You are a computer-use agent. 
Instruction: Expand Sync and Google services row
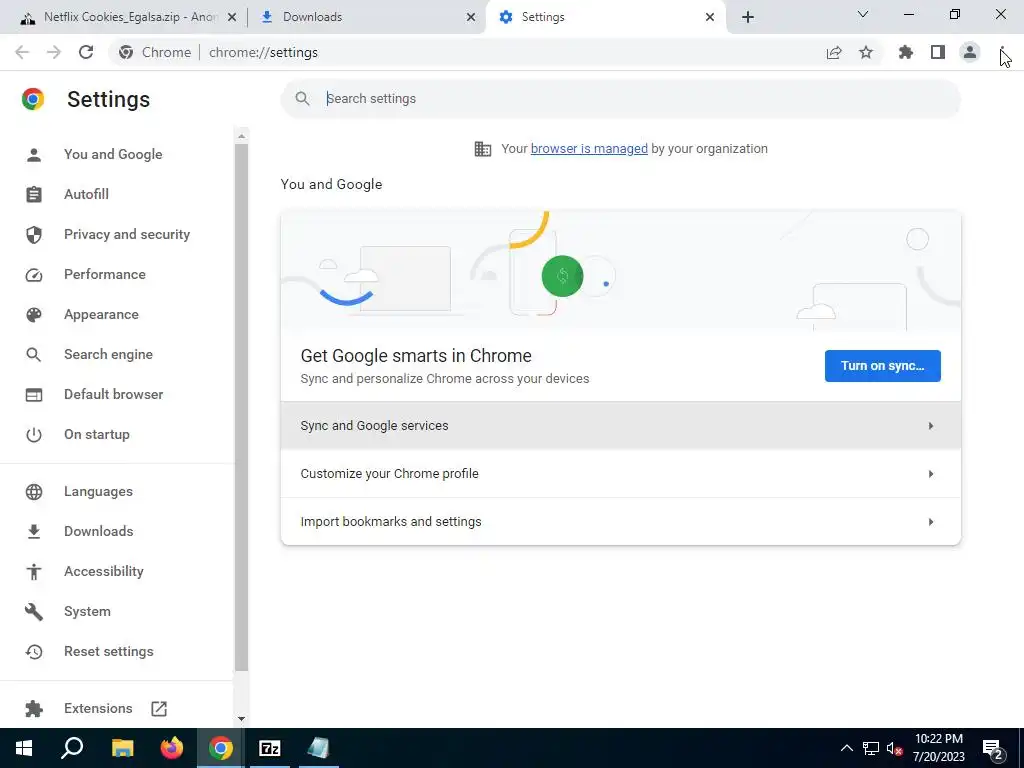(x=620, y=426)
